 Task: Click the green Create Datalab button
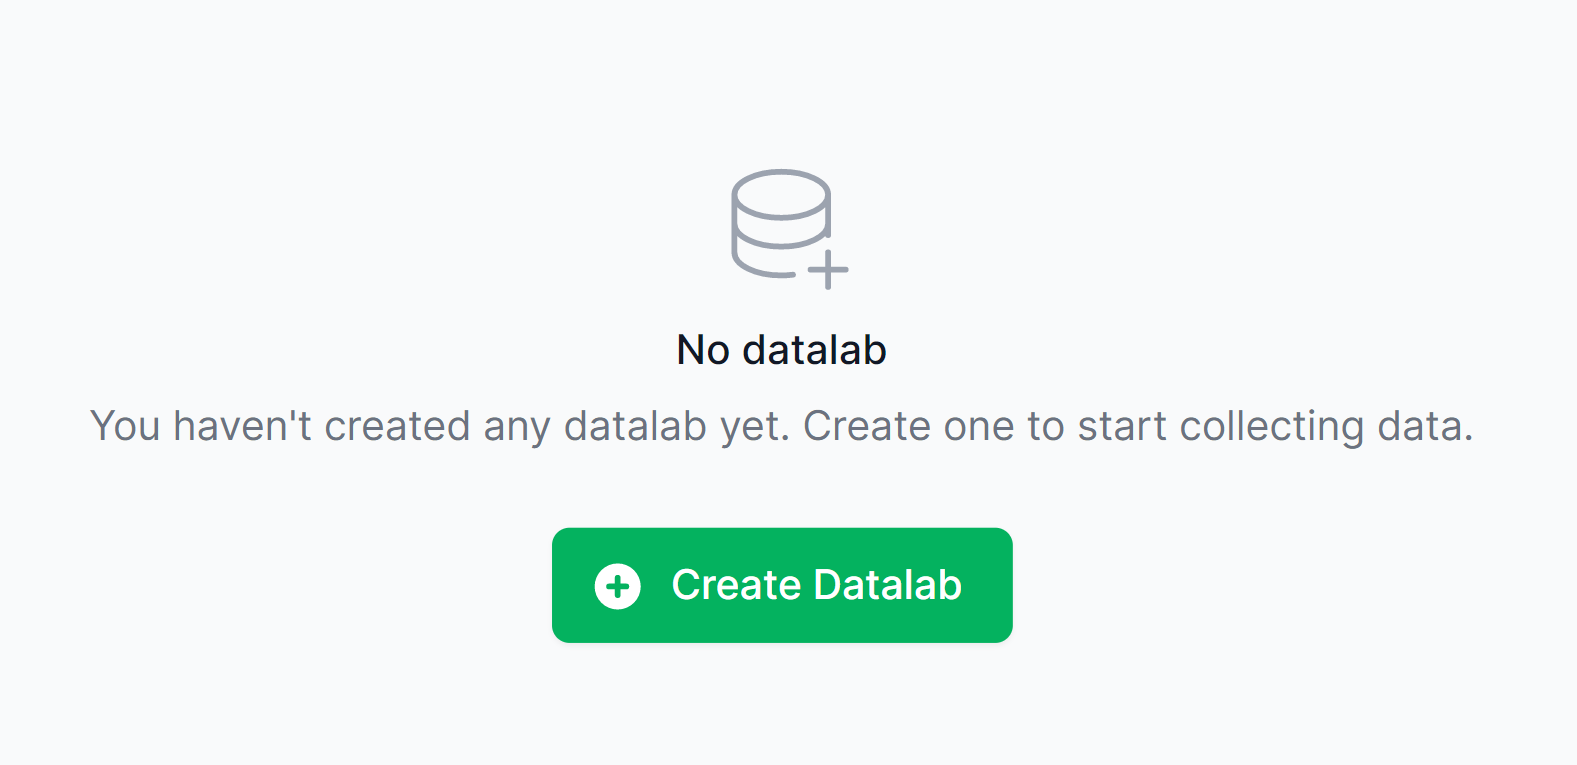782,585
